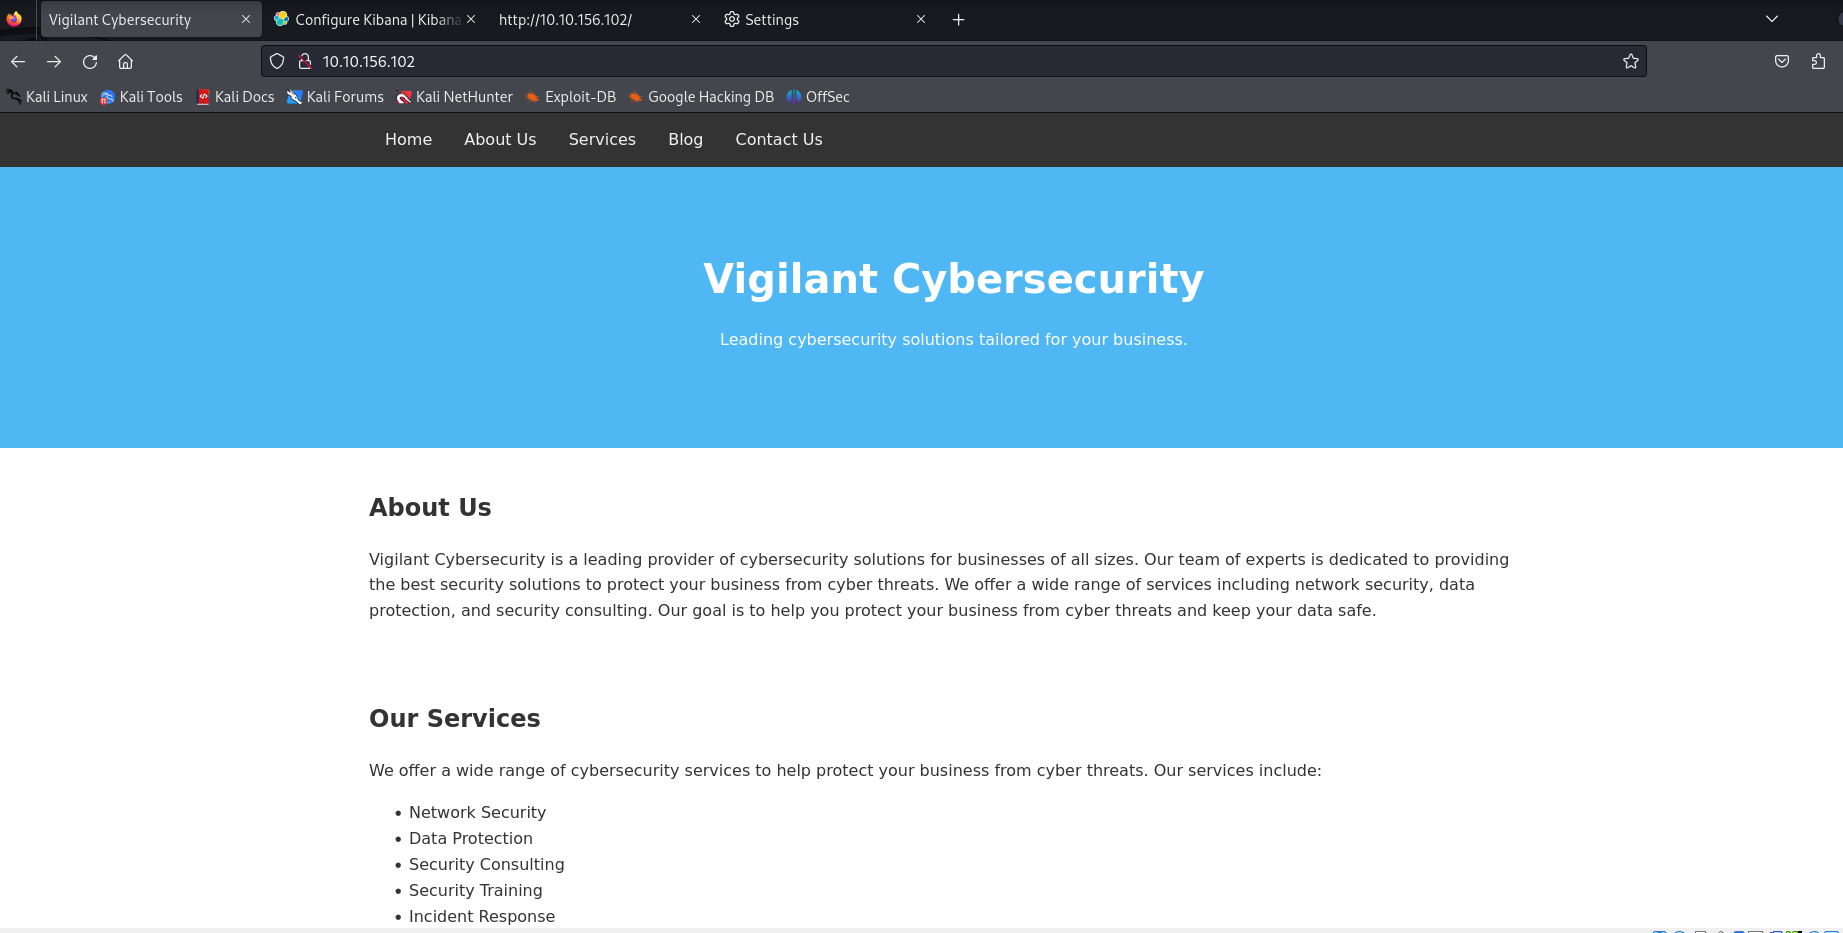Open a new tab with plus button
Screen dimensions: 1843x933
pyautogui.click(x=958, y=20)
